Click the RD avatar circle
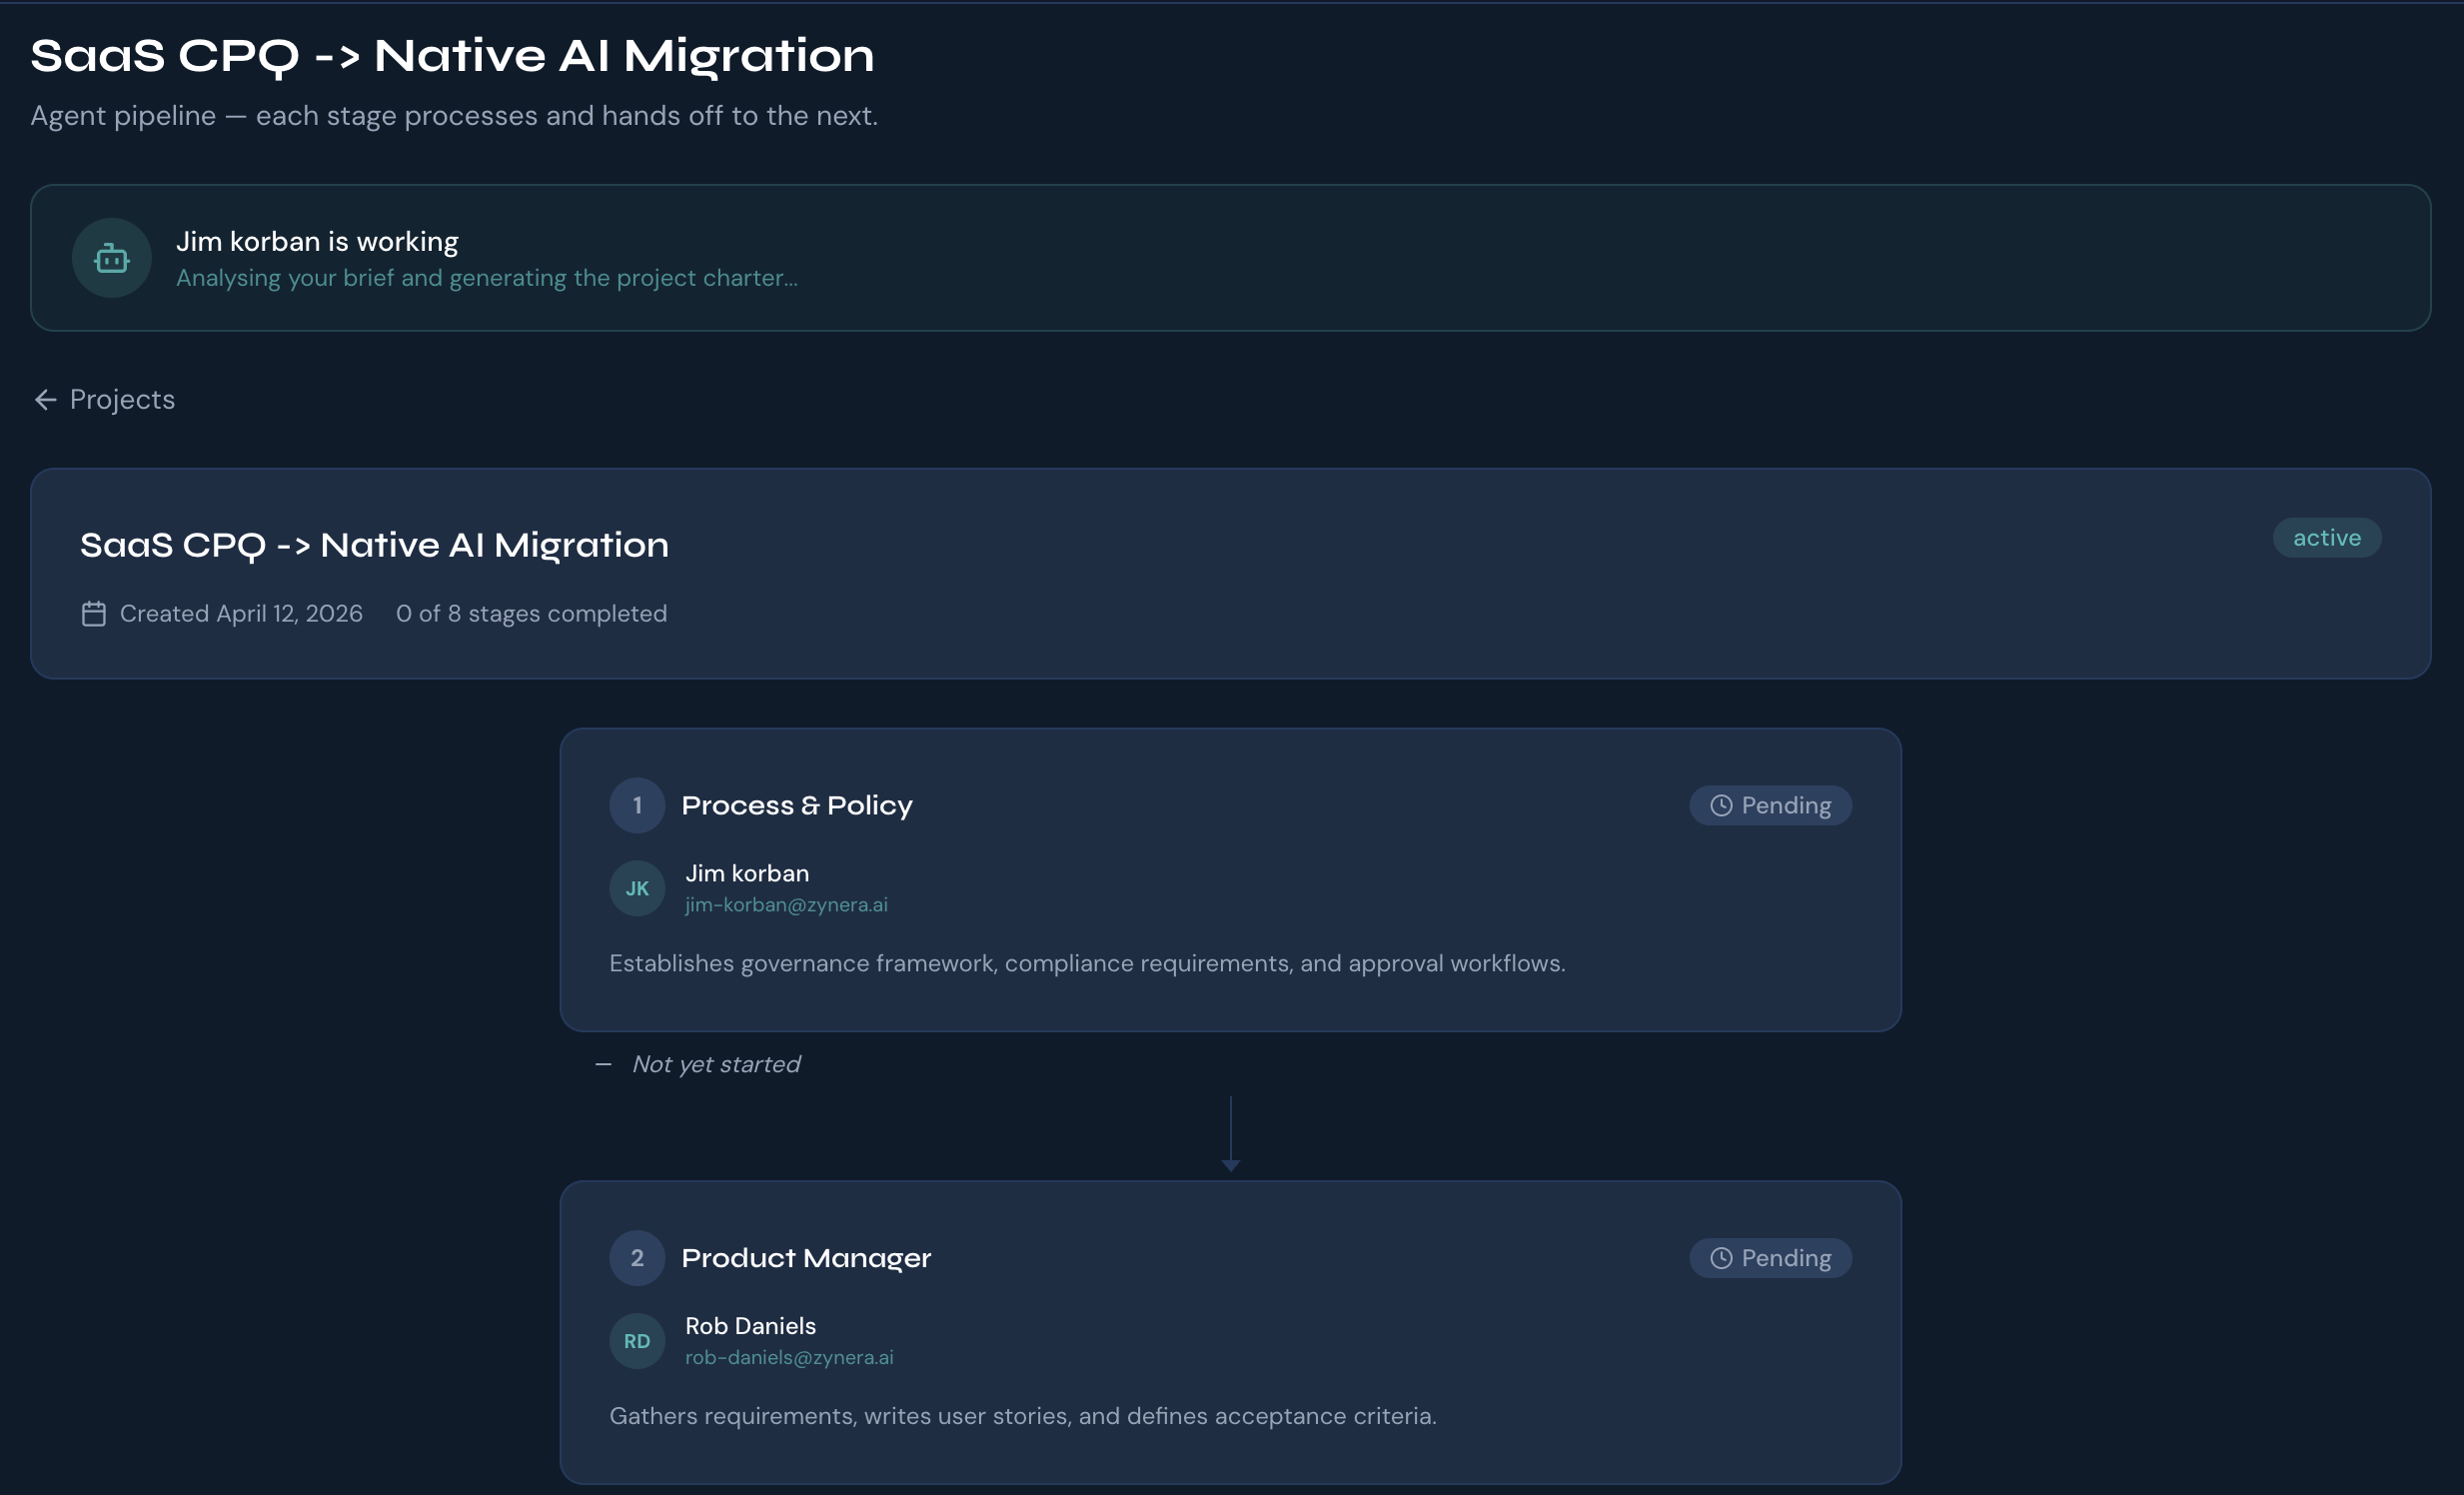The width and height of the screenshot is (2464, 1495). pyautogui.click(x=637, y=1341)
